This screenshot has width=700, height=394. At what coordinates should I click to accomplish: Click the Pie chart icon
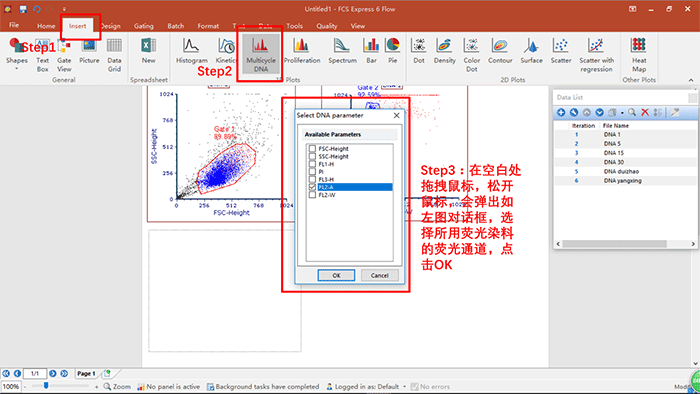coord(392,51)
